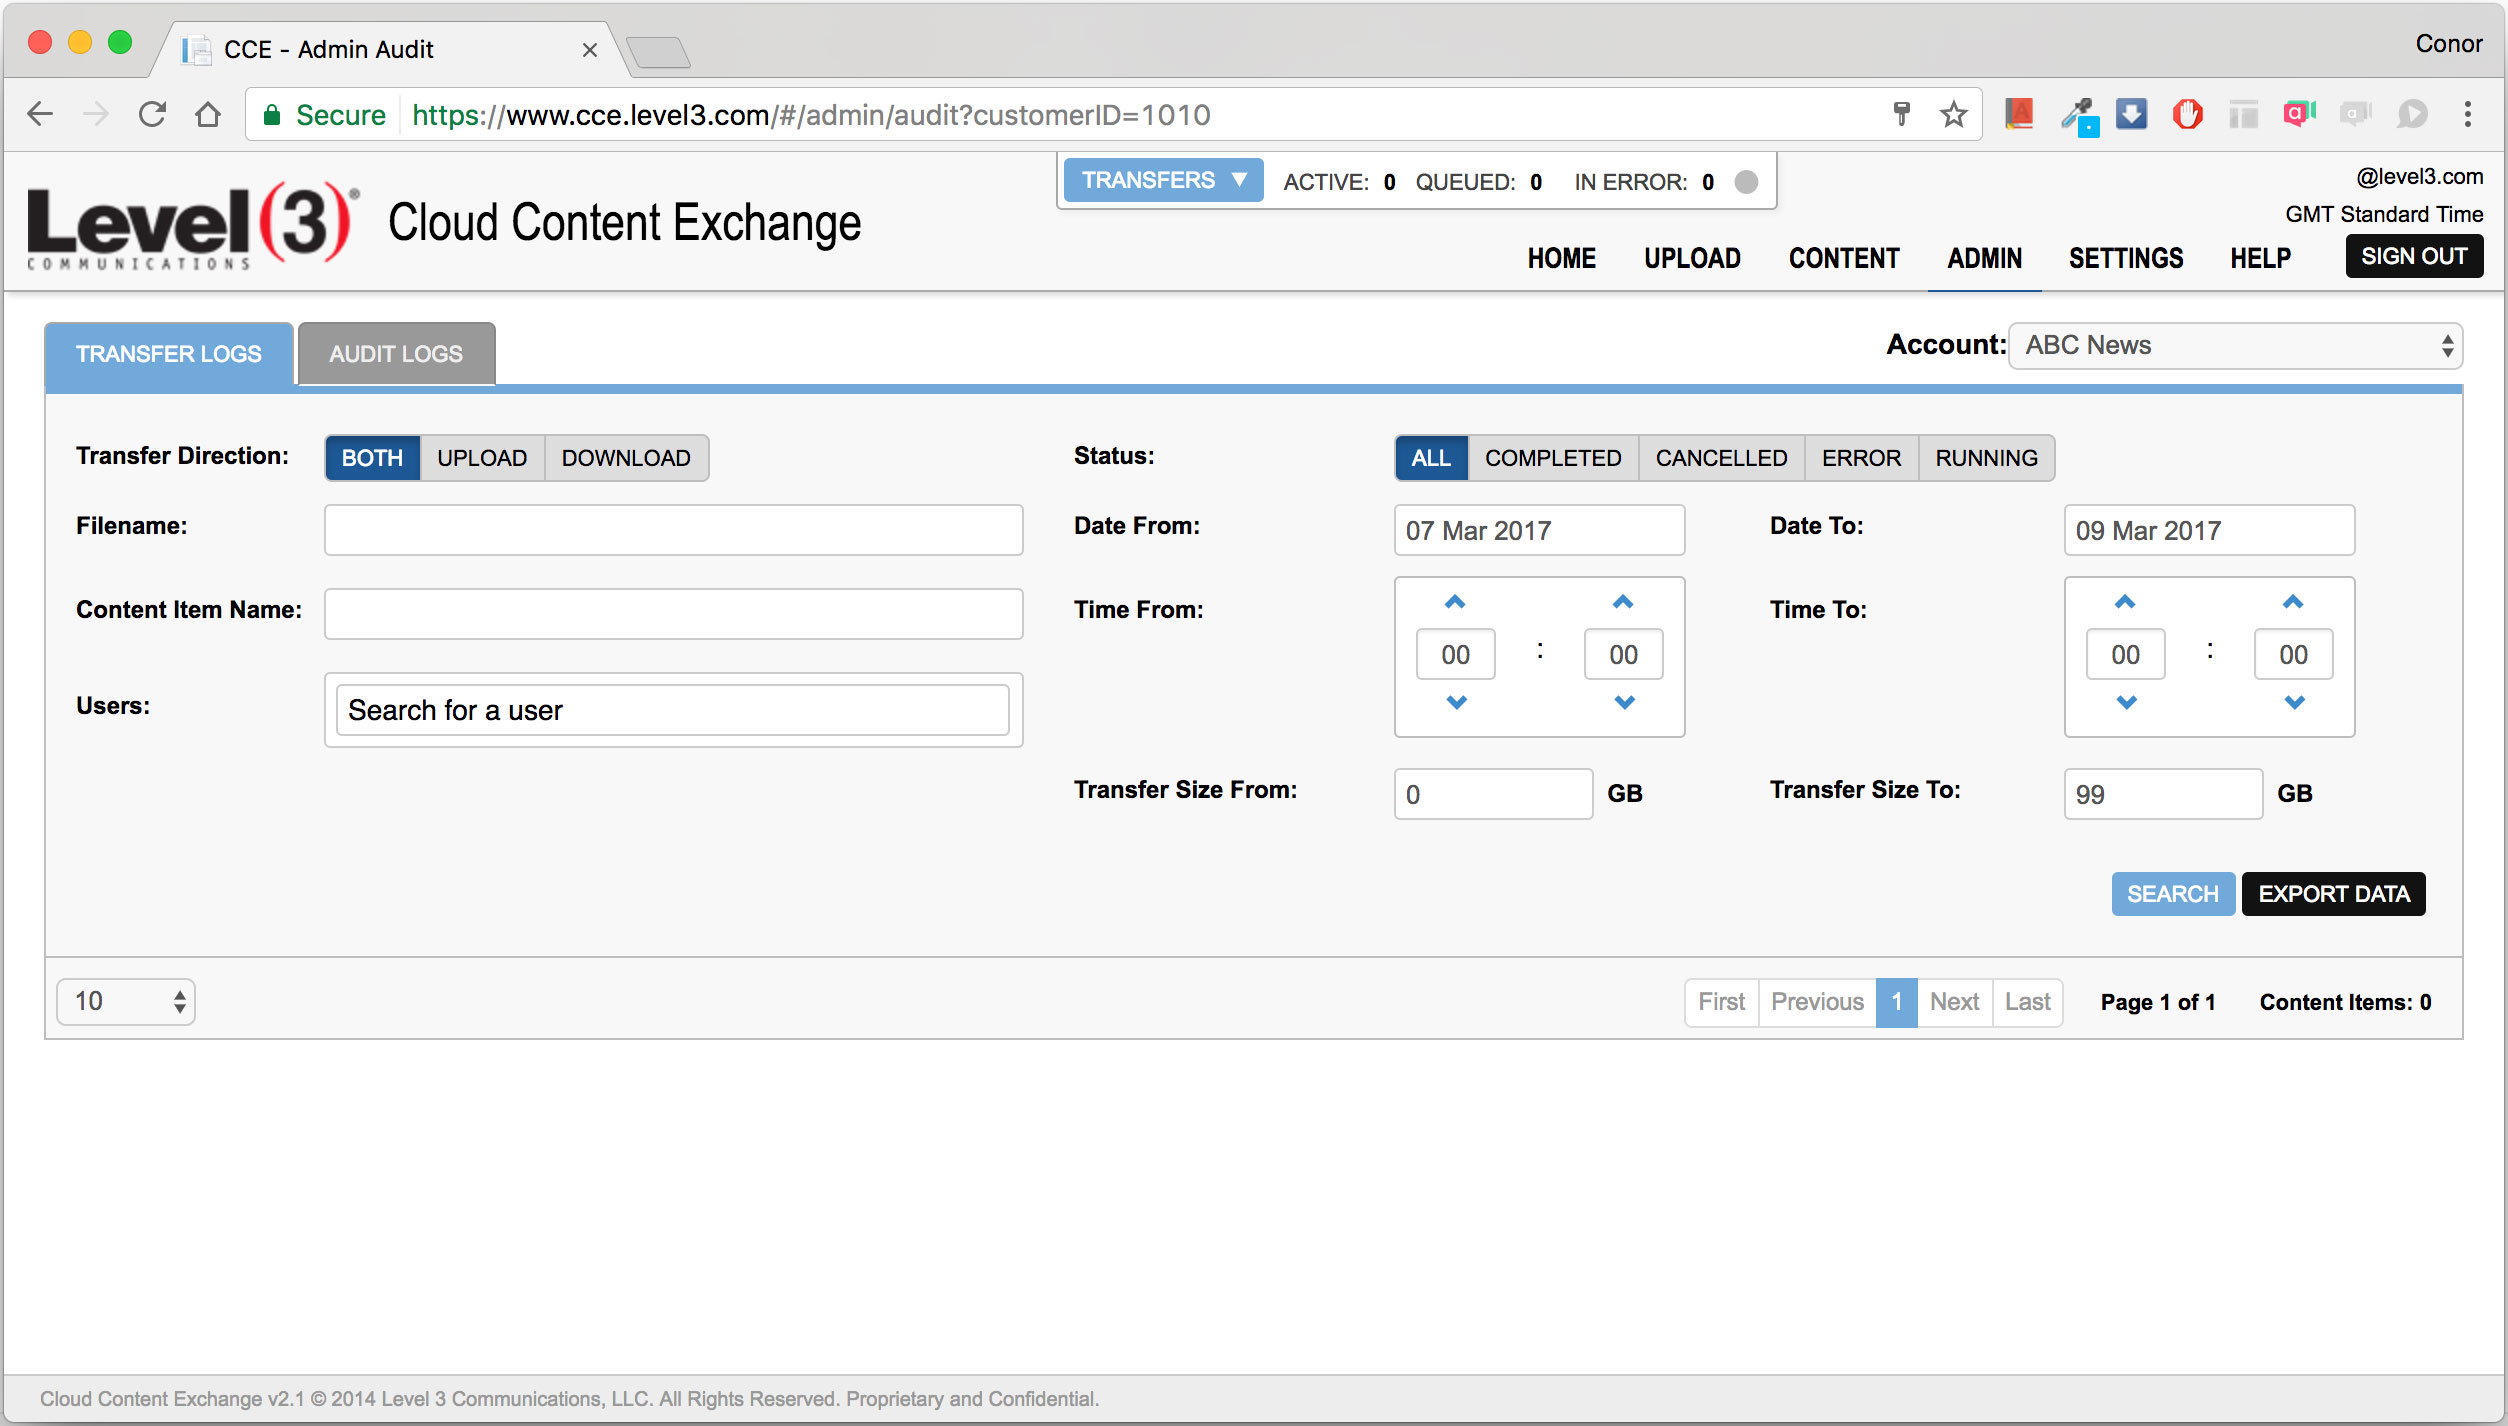Reload the page with the refresh icon

152,114
